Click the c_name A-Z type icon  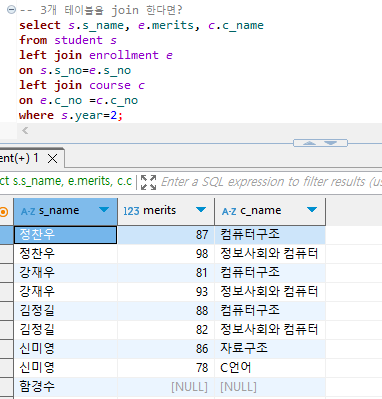point(229,211)
